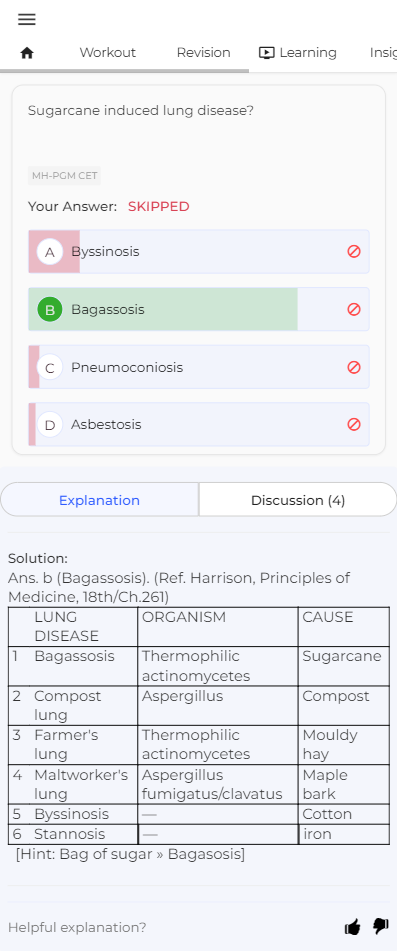Image resolution: width=397 pixels, height=951 pixels.
Task: Click strike-out icon on Bagassosis option
Action: pyautogui.click(x=354, y=309)
